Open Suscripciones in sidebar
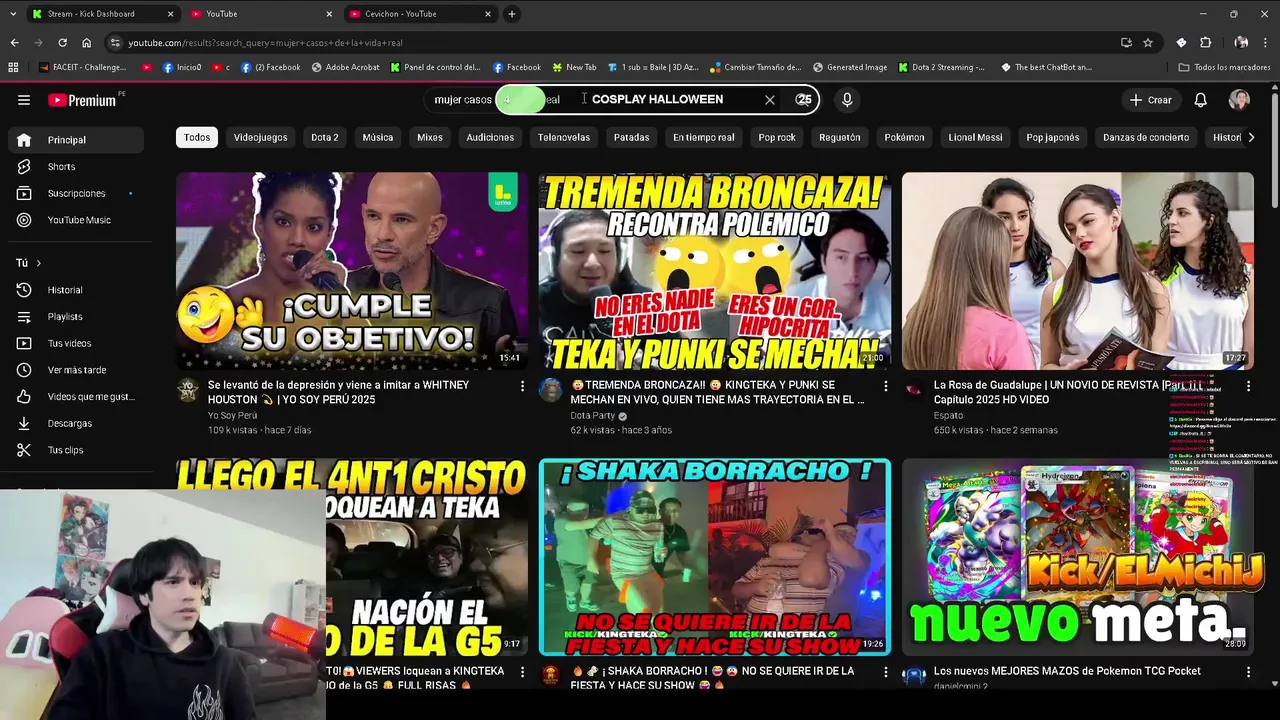 coord(76,193)
